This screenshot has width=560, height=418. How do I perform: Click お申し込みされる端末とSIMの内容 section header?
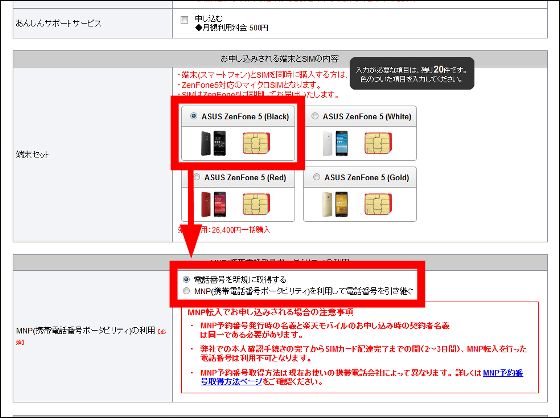[x=280, y=59]
